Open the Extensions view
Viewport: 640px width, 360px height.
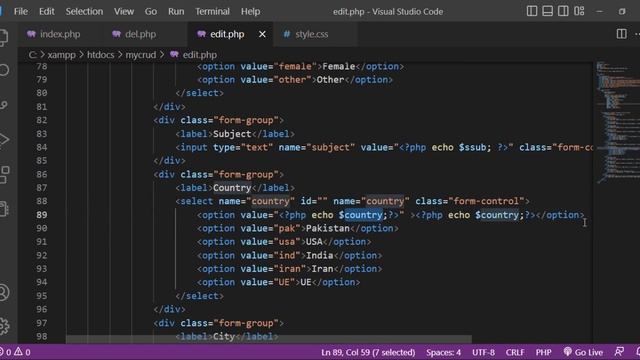pyautogui.click(x=4, y=174)
